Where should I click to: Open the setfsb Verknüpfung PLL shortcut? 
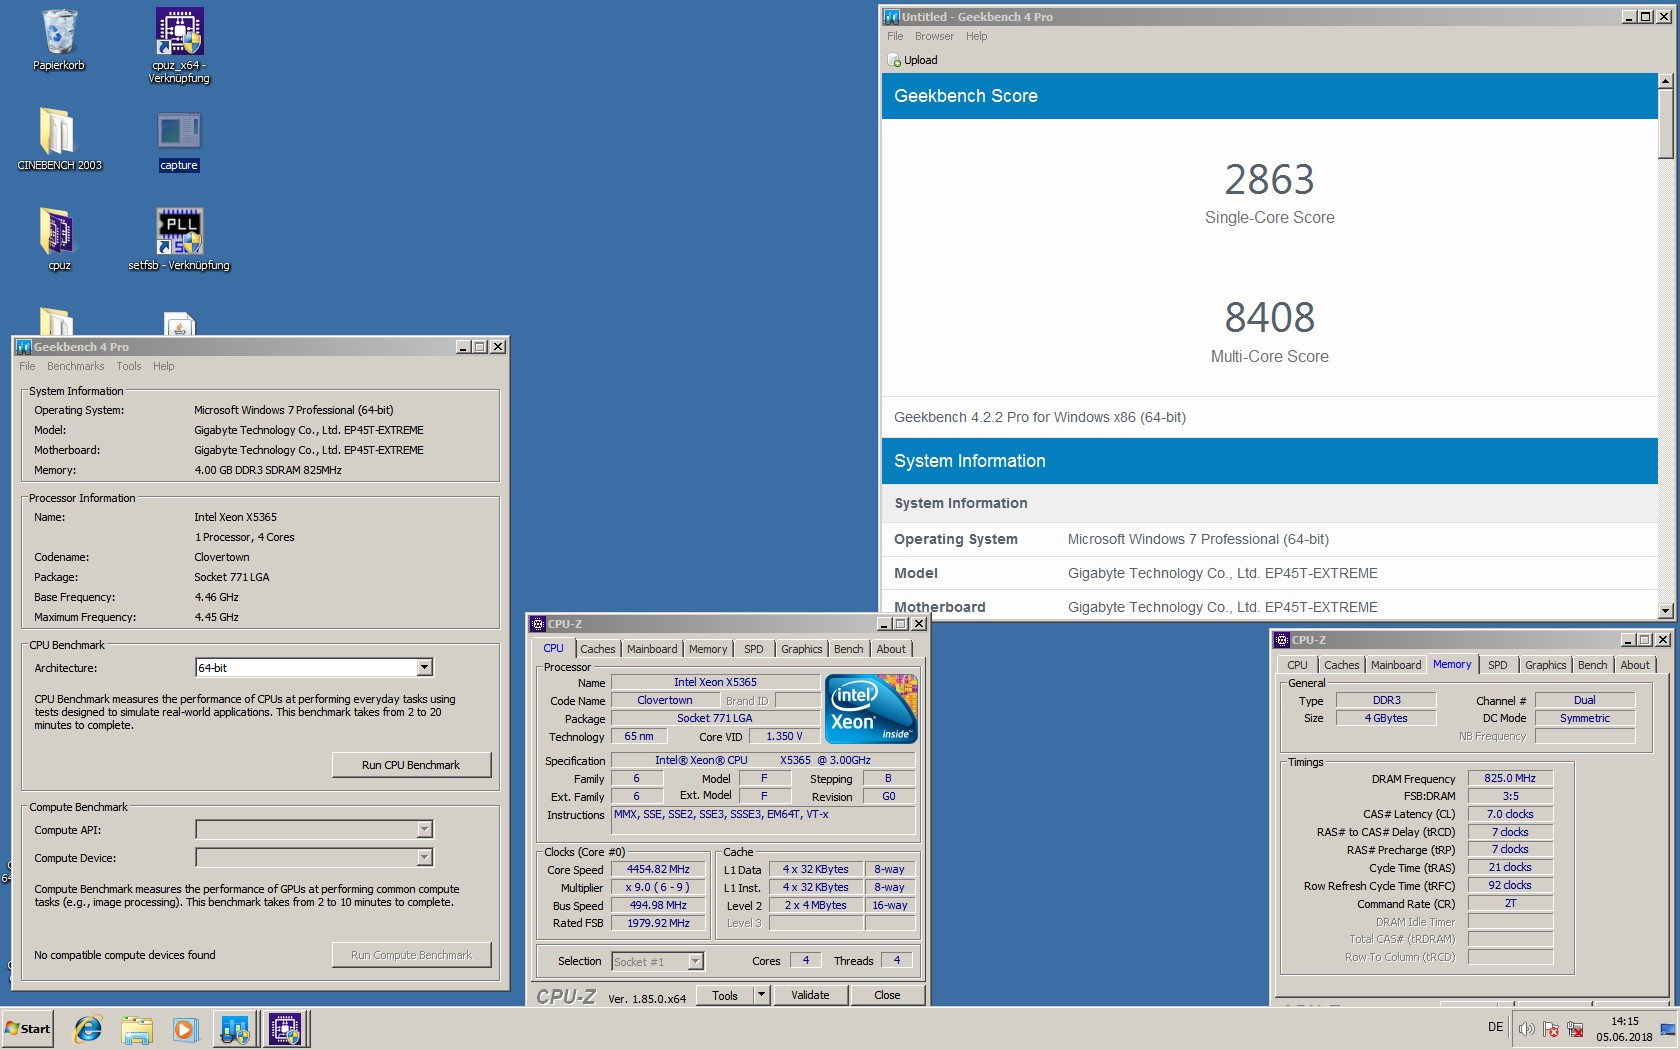tap(179, 240)
